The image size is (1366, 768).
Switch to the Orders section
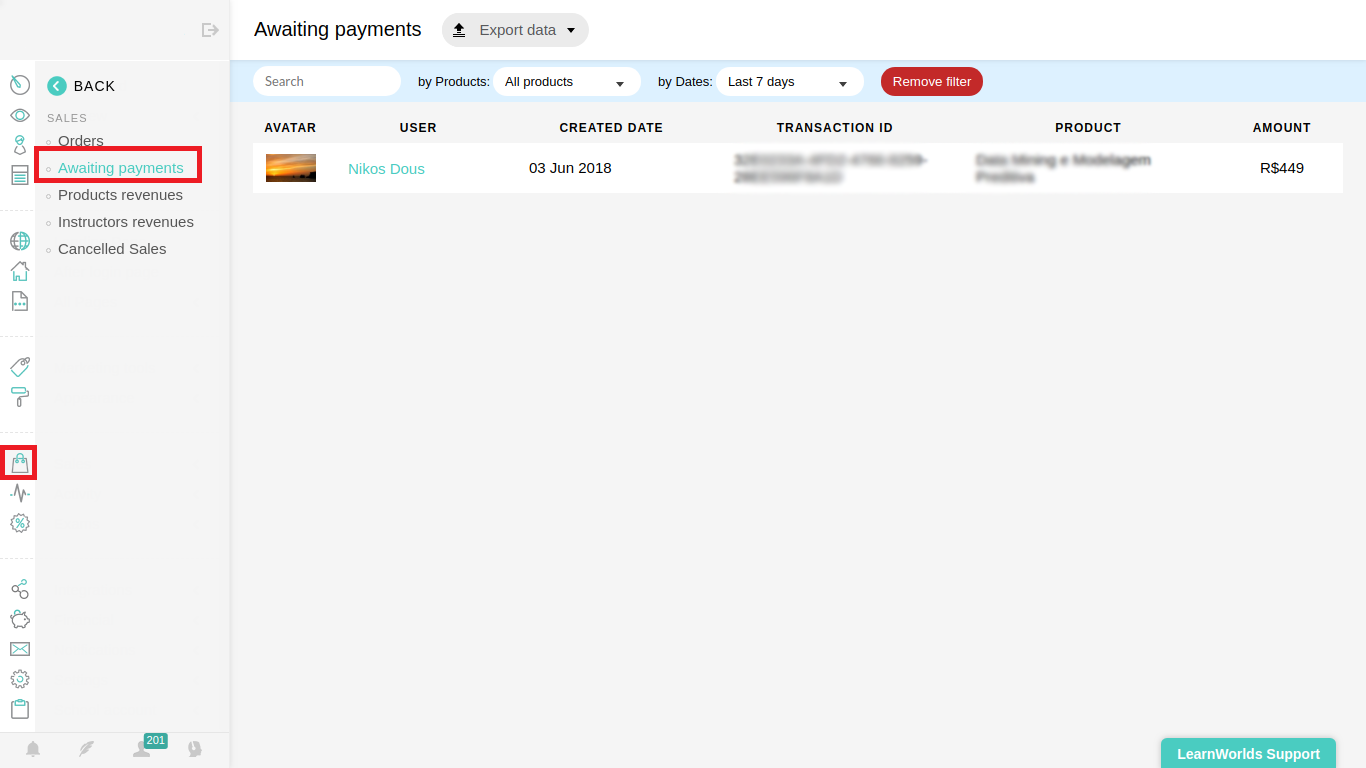click(x=80, y=141)
